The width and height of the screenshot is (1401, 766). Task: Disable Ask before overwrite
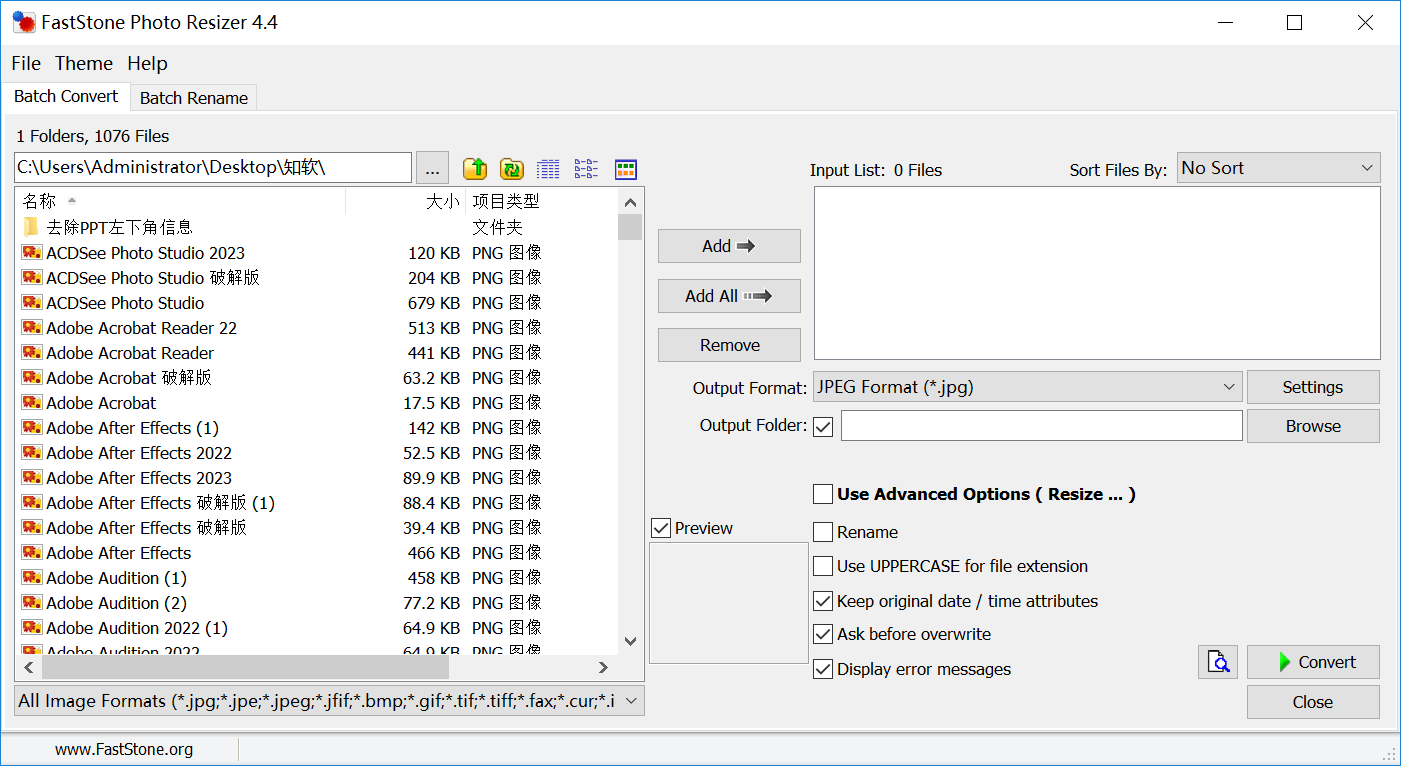click(x=823, y=634)
